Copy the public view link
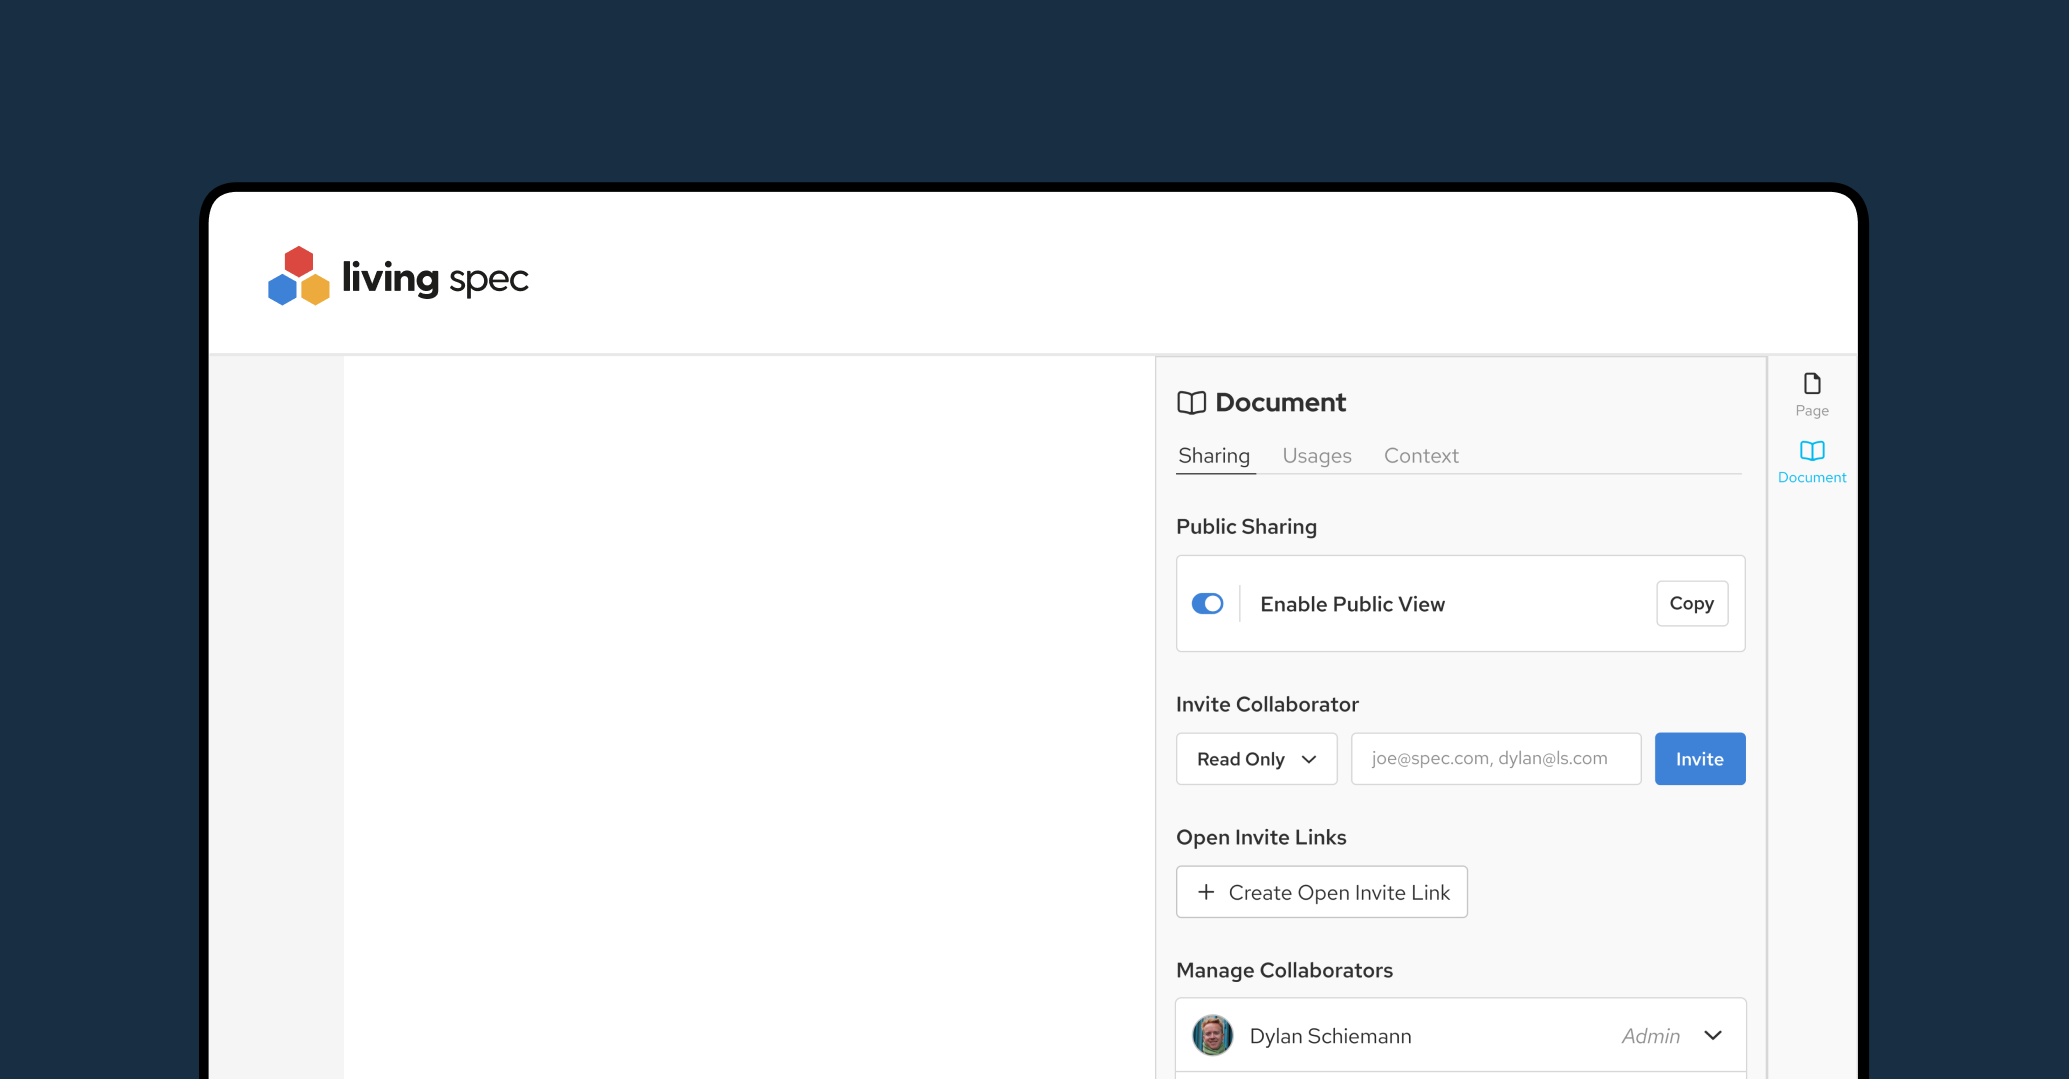Image resolution: width=2069 pixels, height=1079 pixels. pyautogui.click(x=1691, y=604)
